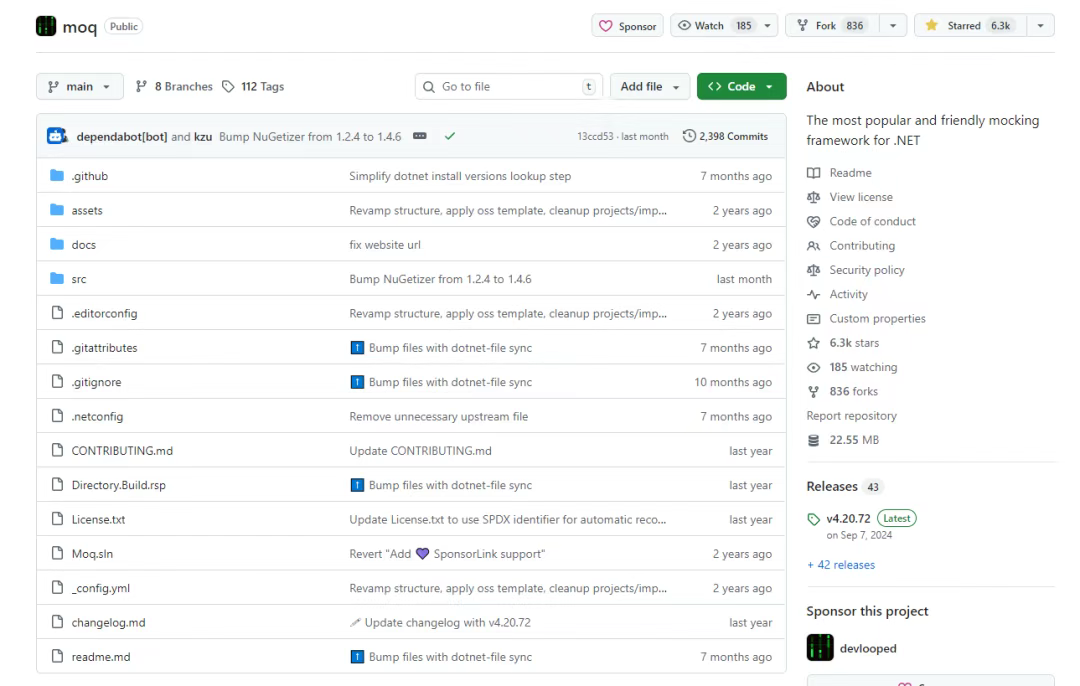Open the main branch dropdown
The height and width of the screenshot is (686, 1080).
pyautogui.click(x=80, y=87)
